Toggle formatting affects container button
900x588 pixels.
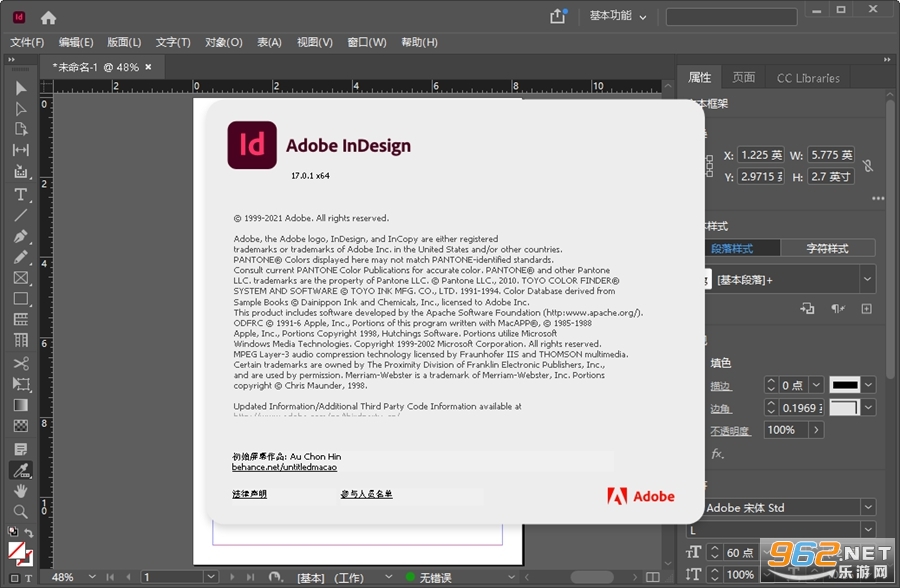coord(14,578)
